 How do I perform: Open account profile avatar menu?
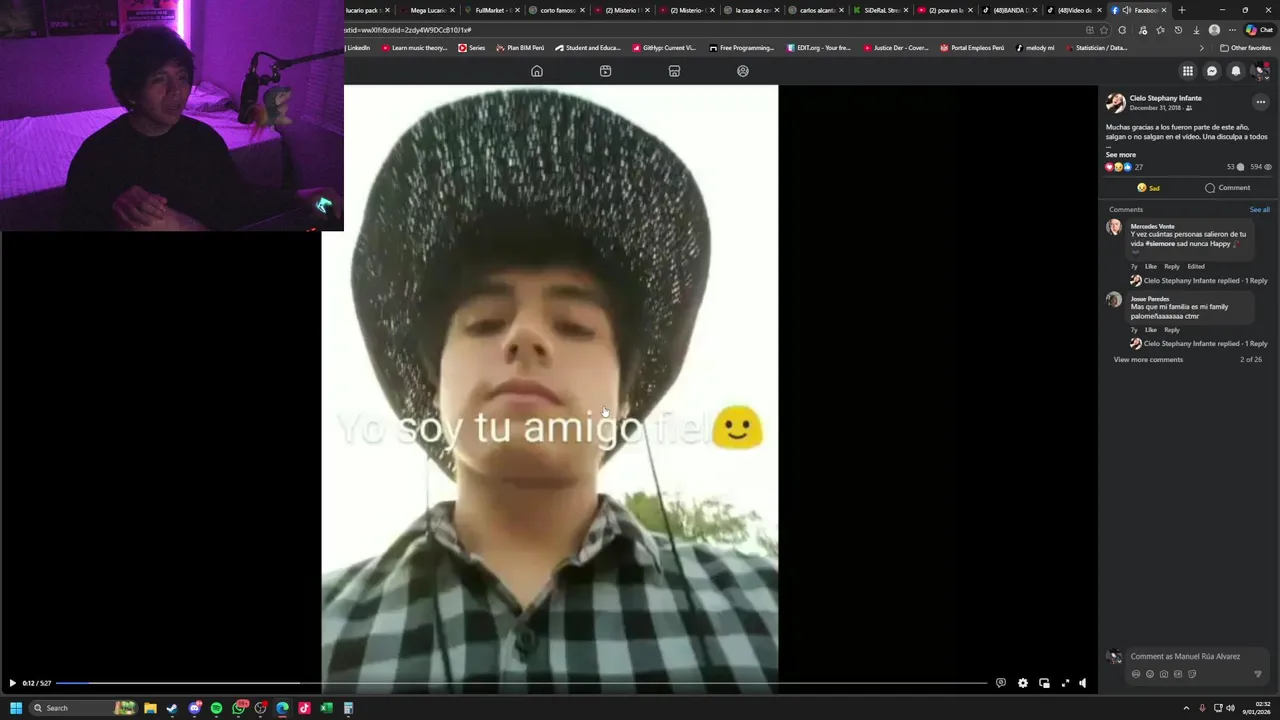(x=1261, y=71)
